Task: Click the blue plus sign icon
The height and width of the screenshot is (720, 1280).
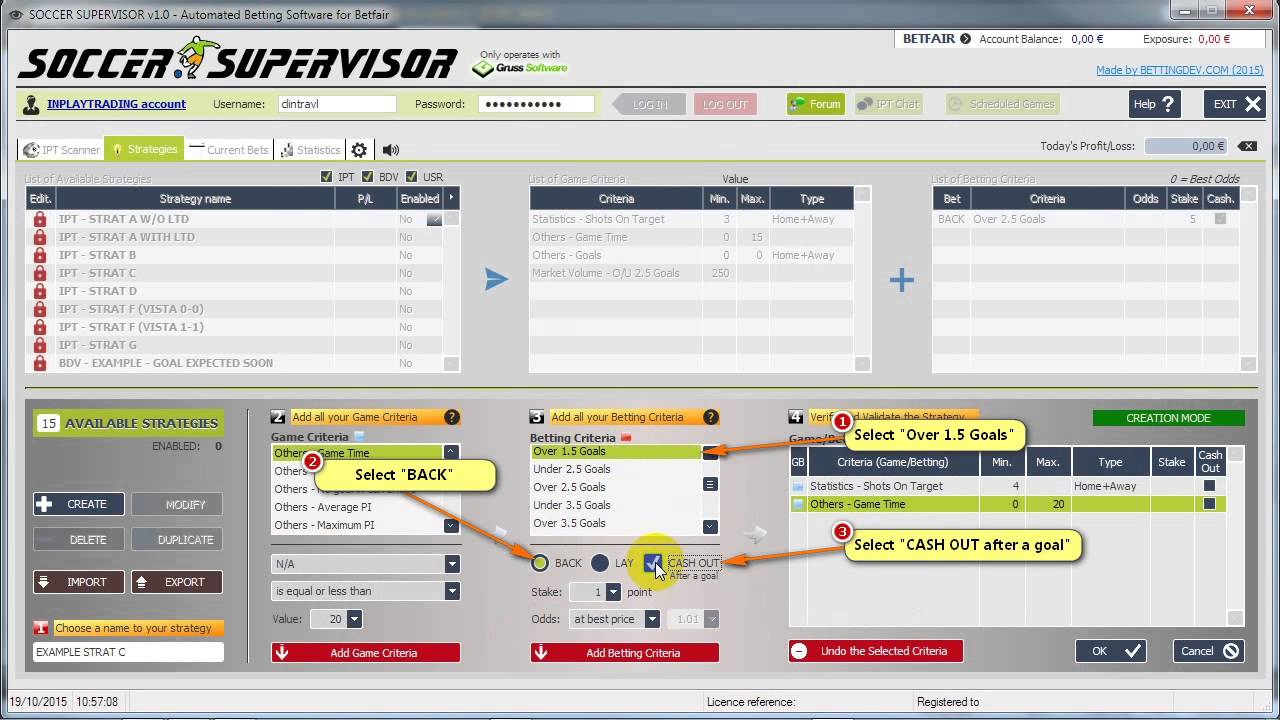Action: point(902,280)
